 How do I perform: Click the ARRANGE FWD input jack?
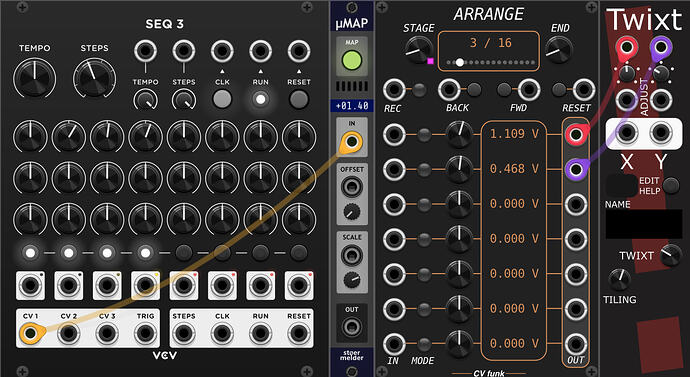pyautogui.click(x=529, y=90)
